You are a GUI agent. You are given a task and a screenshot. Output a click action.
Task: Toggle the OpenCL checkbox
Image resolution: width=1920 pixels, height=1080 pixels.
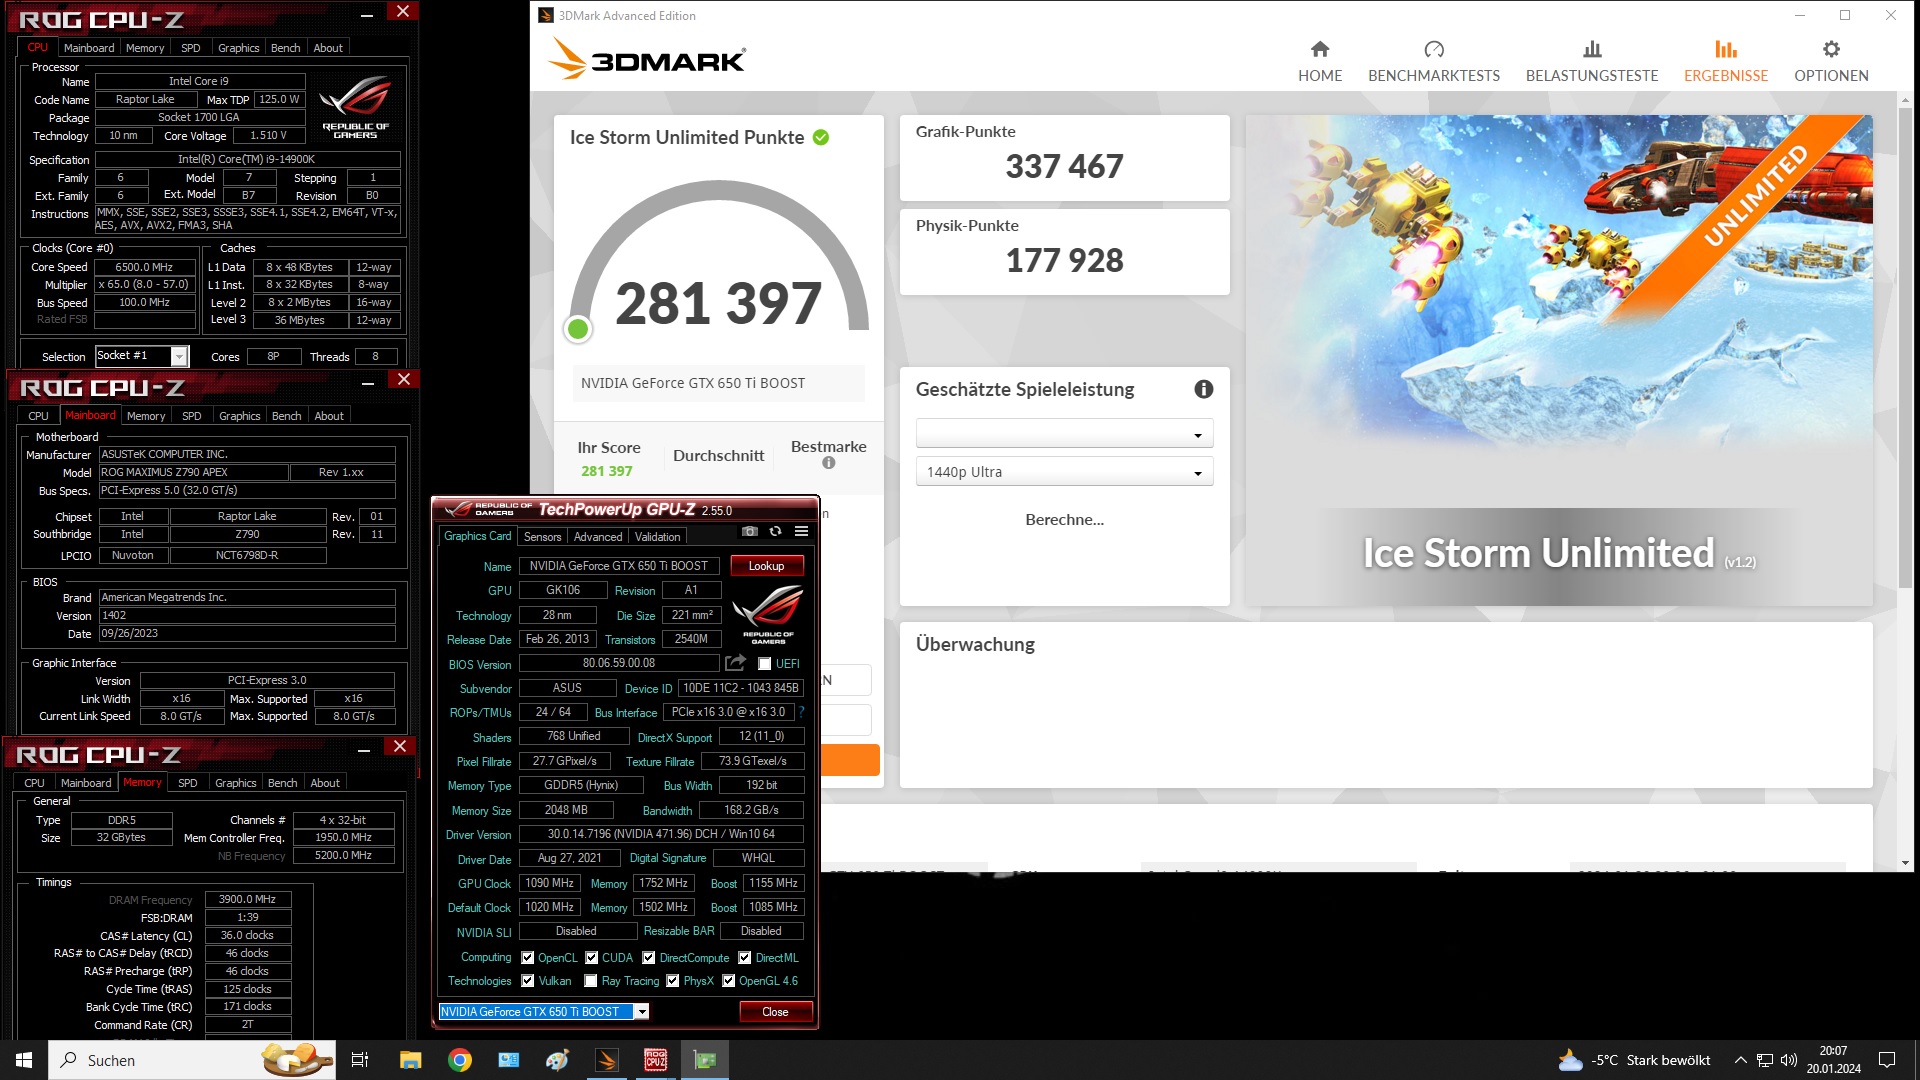(528, 957)
